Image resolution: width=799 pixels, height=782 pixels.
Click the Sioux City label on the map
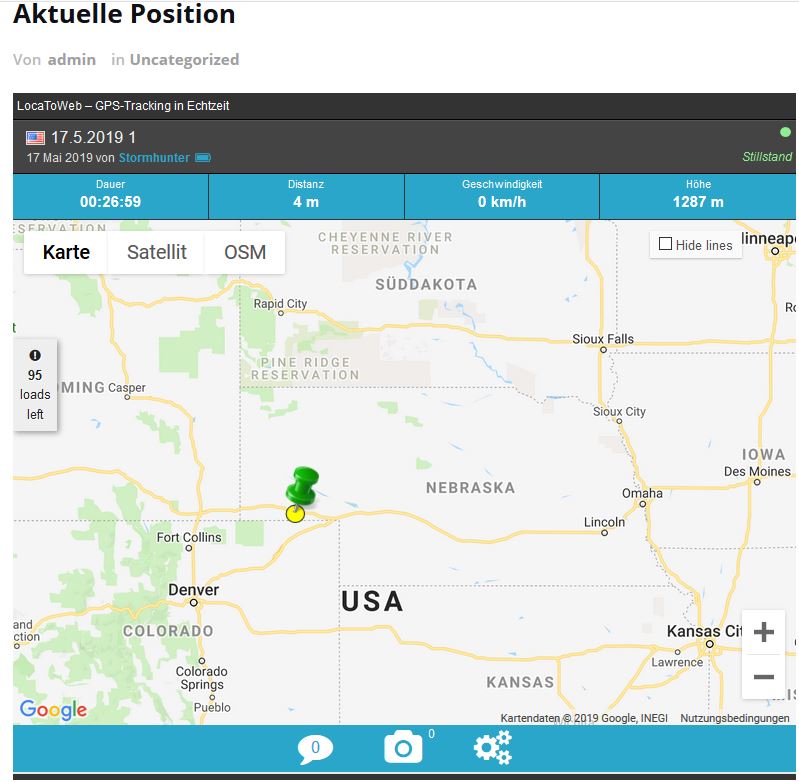coord(619,411)
